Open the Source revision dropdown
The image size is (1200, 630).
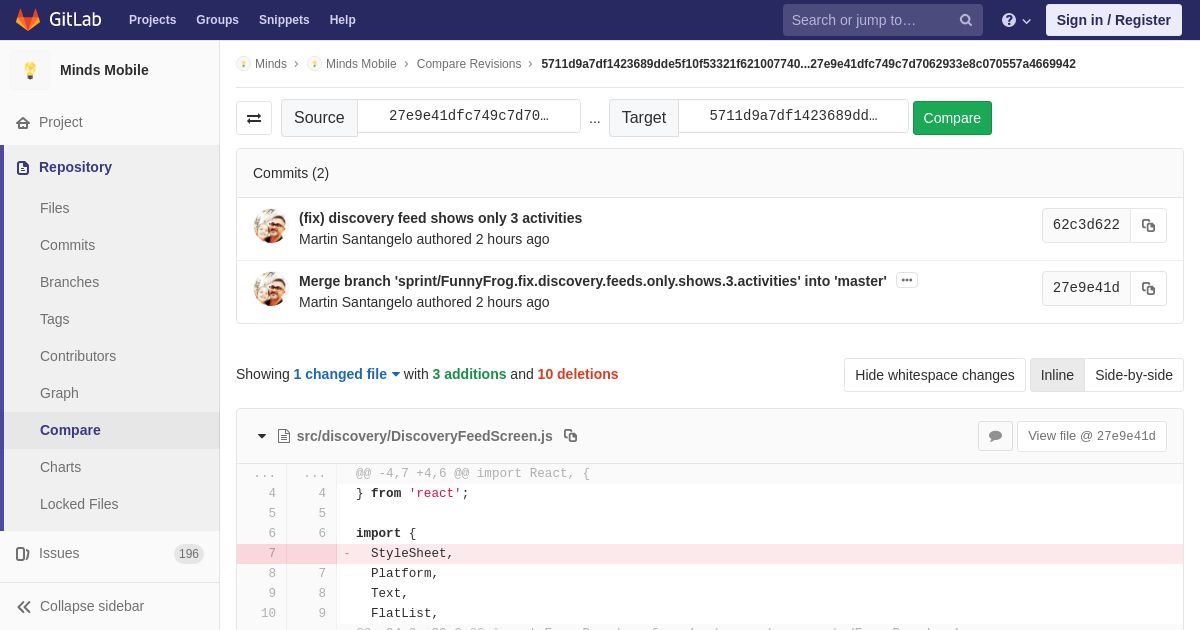(x=469, y=116)
